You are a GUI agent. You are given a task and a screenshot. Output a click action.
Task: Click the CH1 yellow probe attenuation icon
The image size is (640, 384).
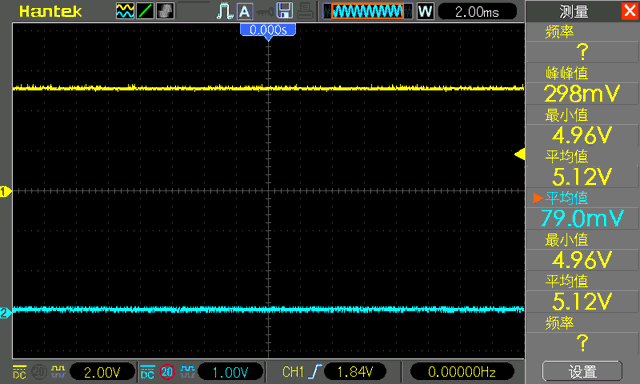click(58, 371)
